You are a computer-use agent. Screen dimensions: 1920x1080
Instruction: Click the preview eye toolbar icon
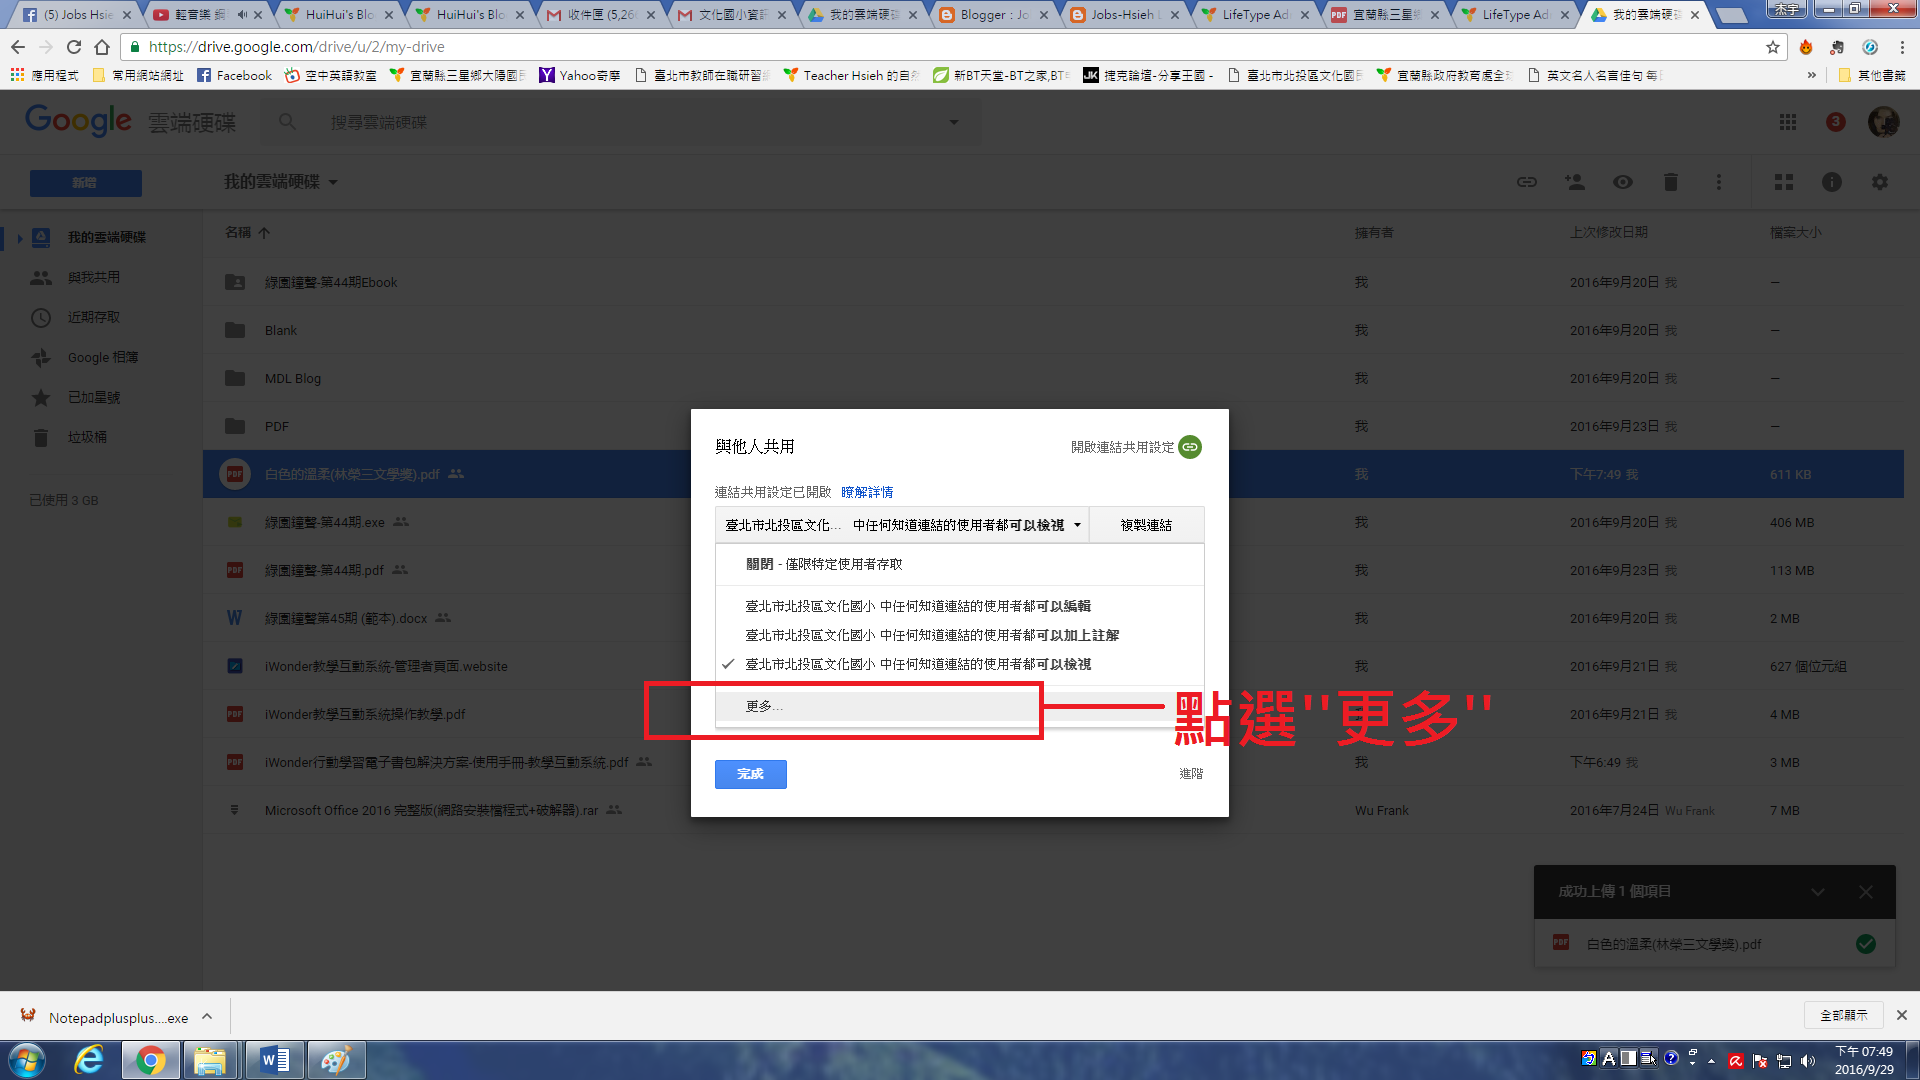[x=1622, y=182]
